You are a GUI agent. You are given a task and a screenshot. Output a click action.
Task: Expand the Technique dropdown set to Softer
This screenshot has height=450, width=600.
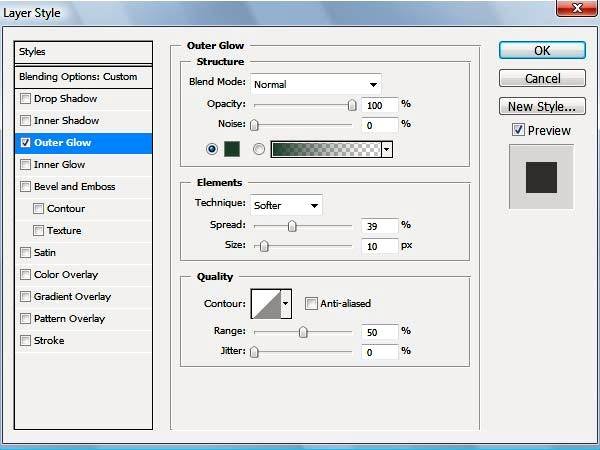(x=286, y=205)
